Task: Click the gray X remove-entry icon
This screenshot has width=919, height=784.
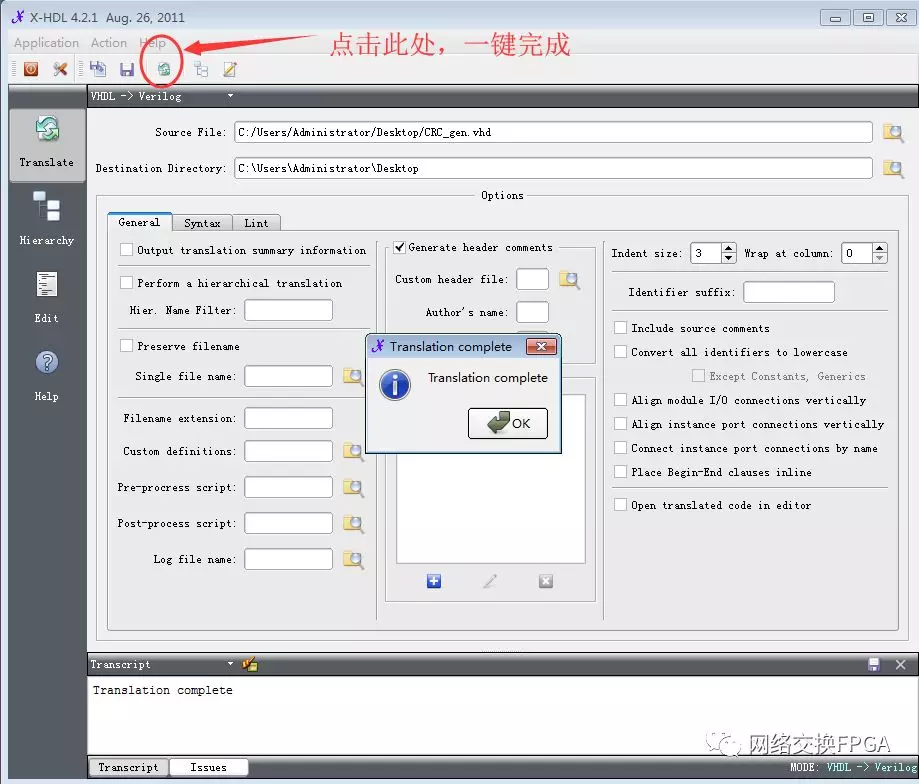Action: point(546,581)
